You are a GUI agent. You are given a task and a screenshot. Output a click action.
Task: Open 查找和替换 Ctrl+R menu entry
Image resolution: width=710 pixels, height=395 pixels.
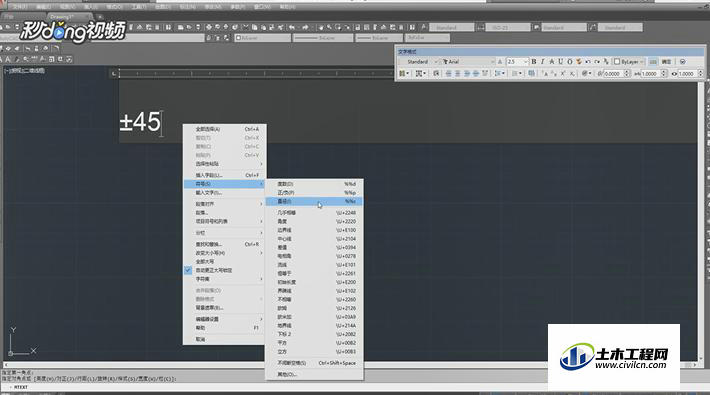tap(225, 244)
